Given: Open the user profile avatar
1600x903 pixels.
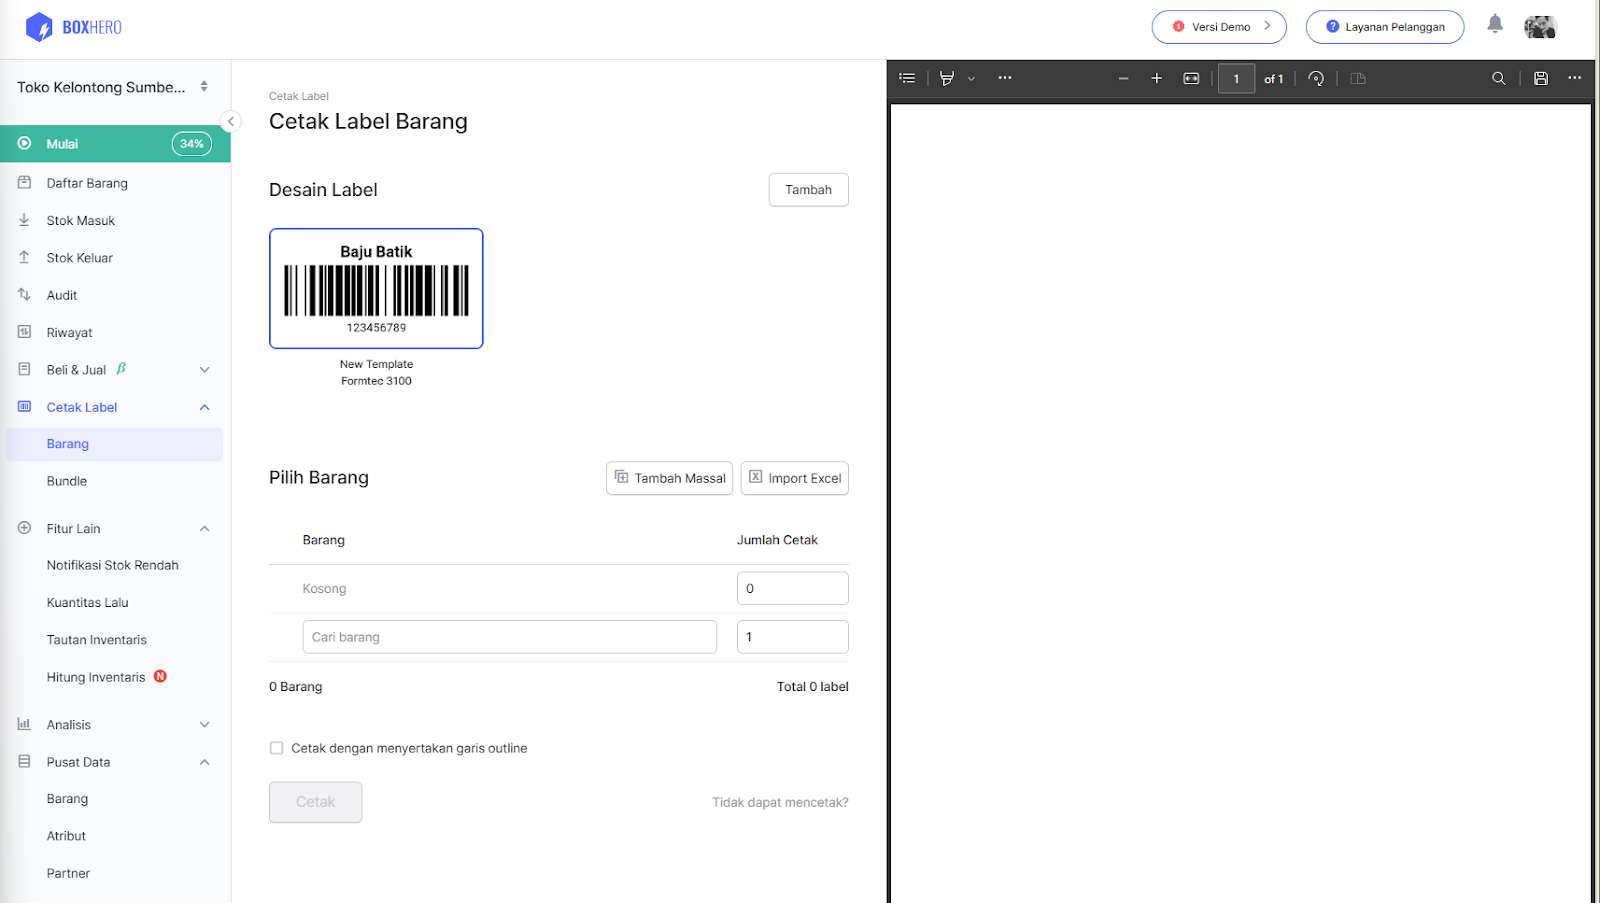Looking at the screenshot, I should (x=1540, y=27).
